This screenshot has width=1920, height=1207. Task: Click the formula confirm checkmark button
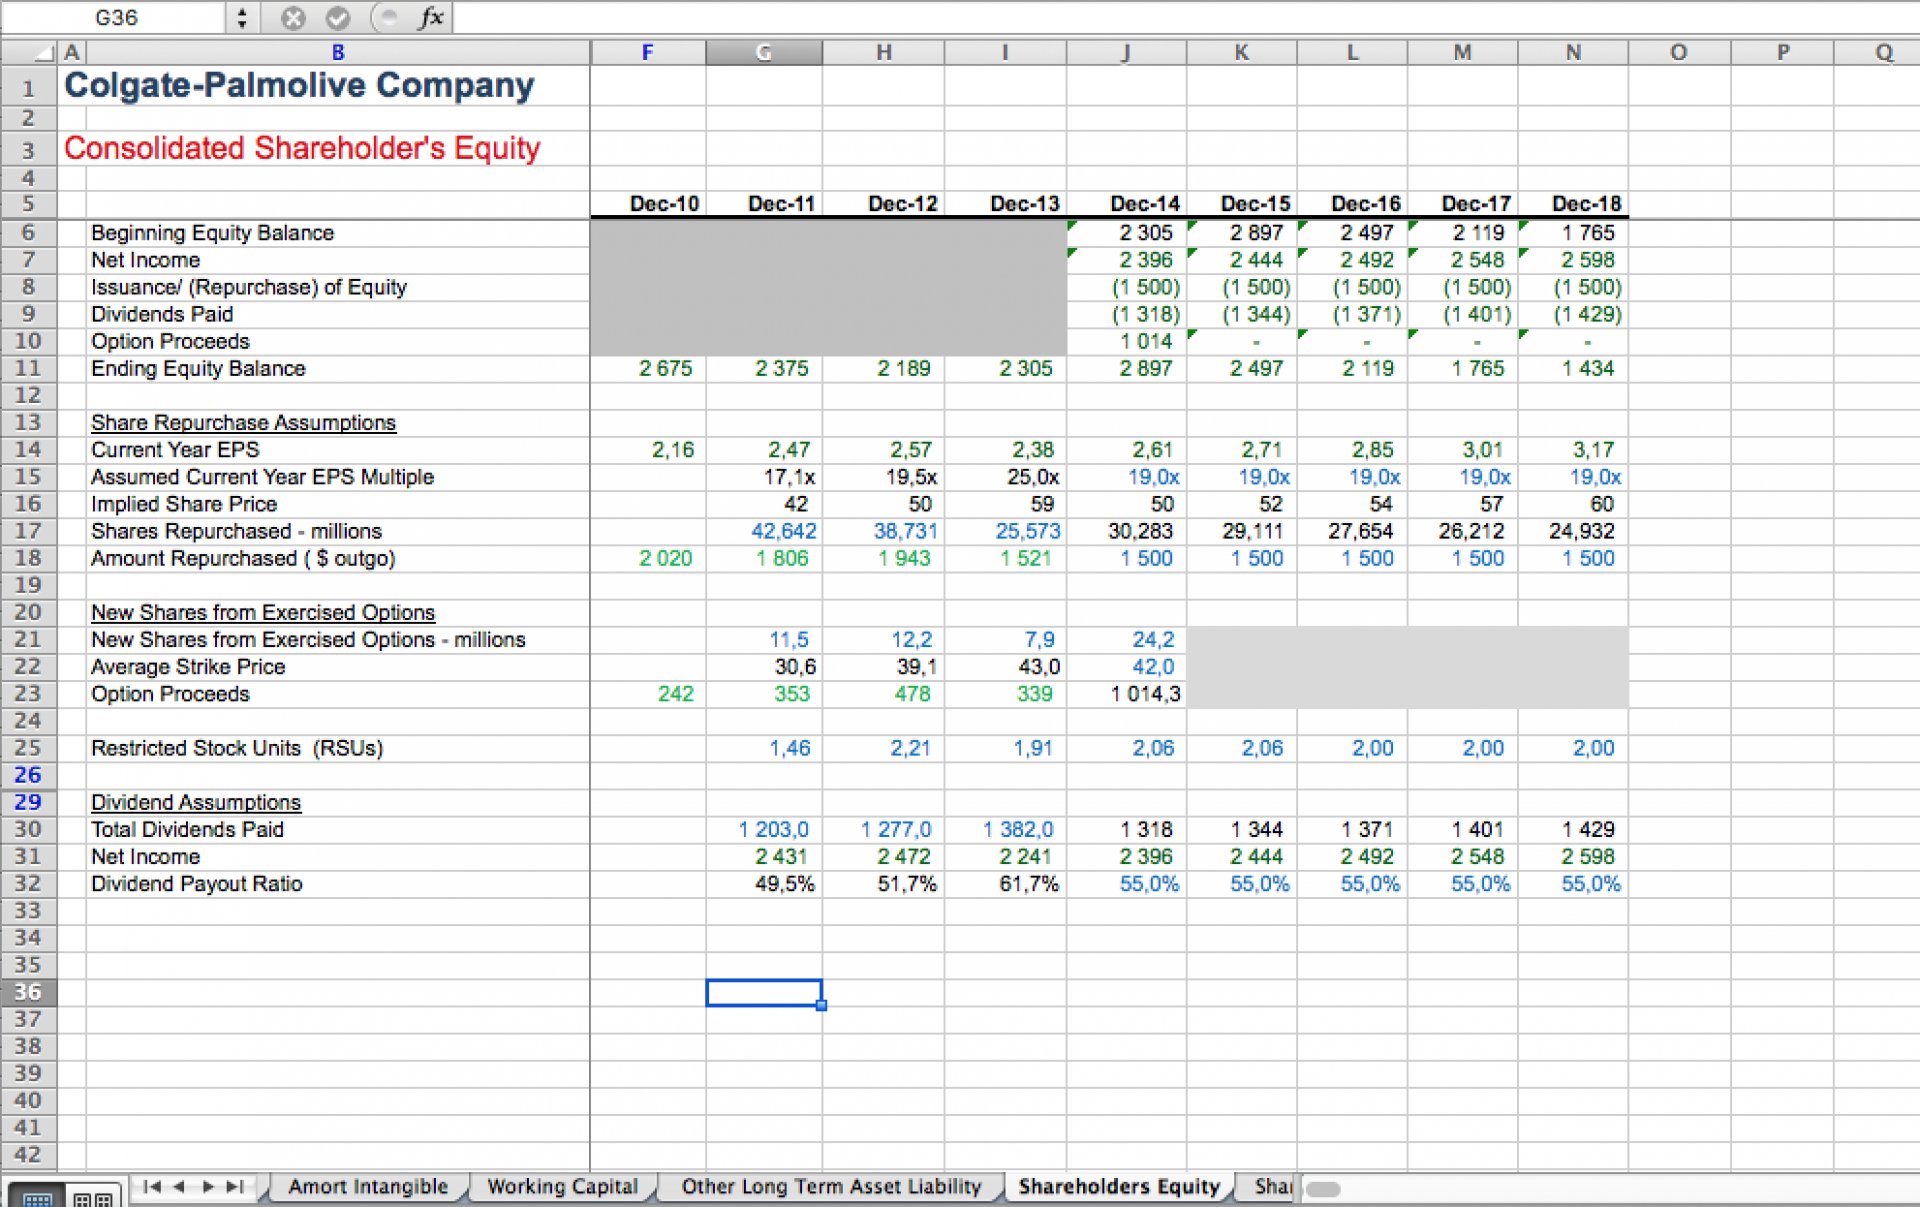(x=339, y=18)
